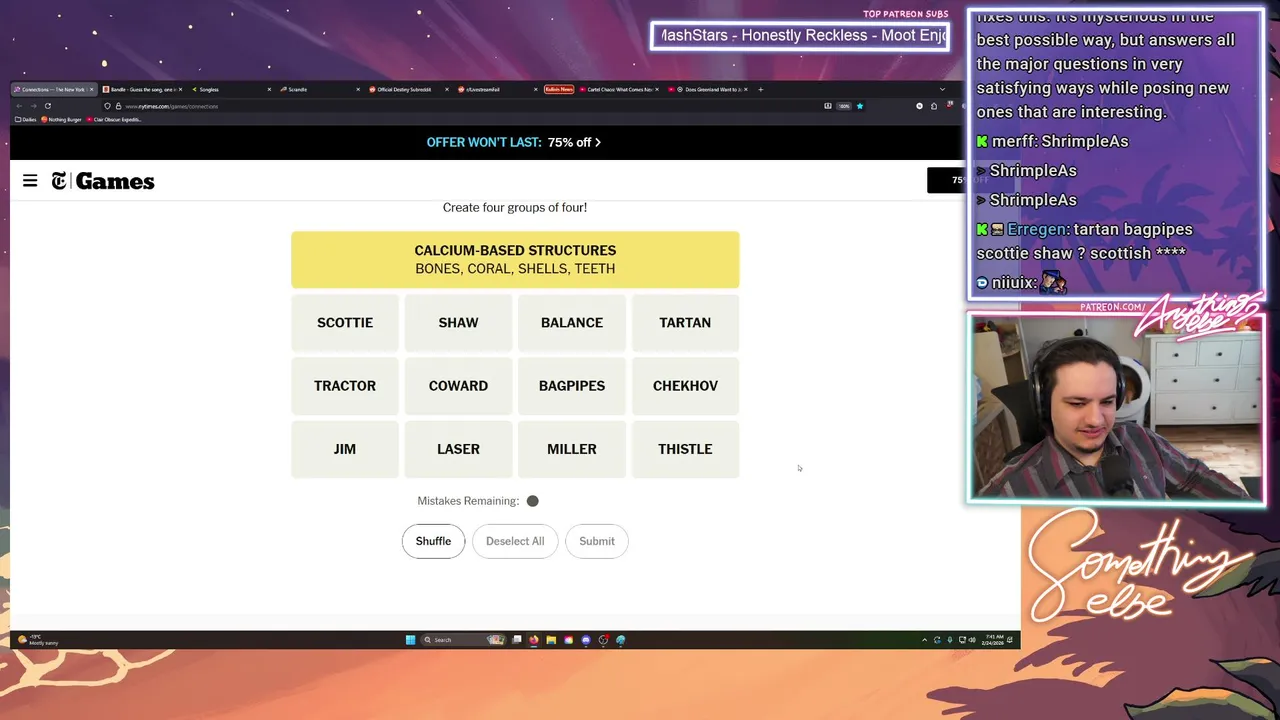
Task: Open the Dailies bookmark folder
Action: (x=26, y=119)
